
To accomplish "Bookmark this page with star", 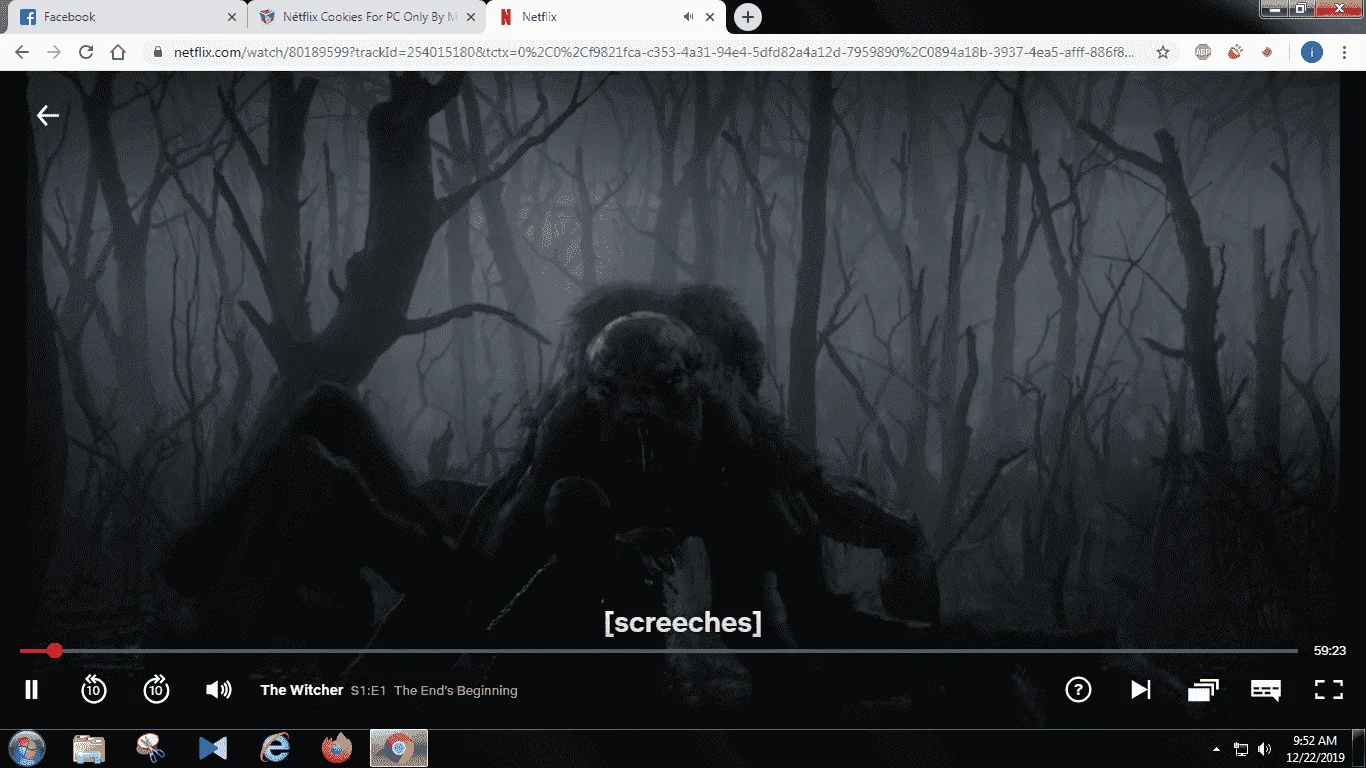I will 1163,52.
